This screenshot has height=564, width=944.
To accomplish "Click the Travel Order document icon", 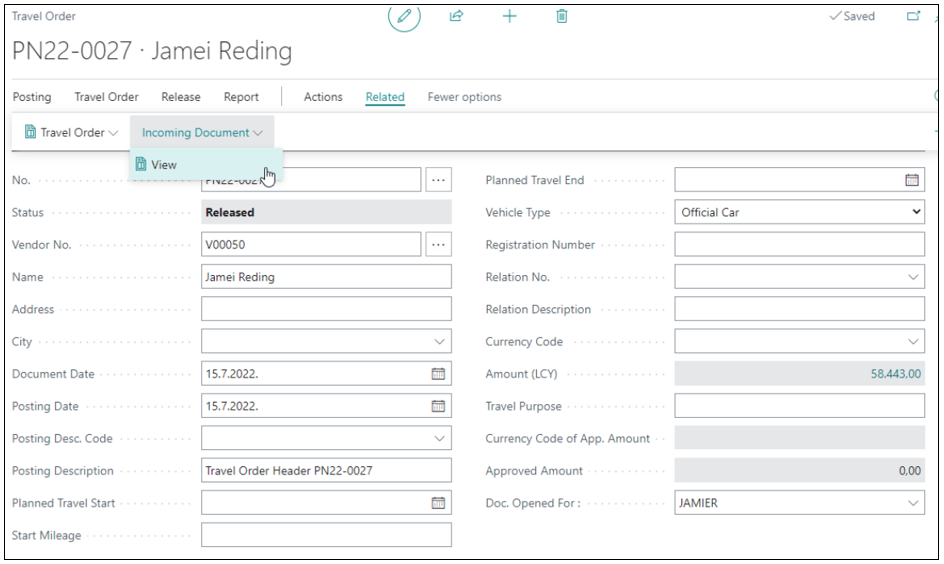I will pyautogui.click(x=30, y=132).
